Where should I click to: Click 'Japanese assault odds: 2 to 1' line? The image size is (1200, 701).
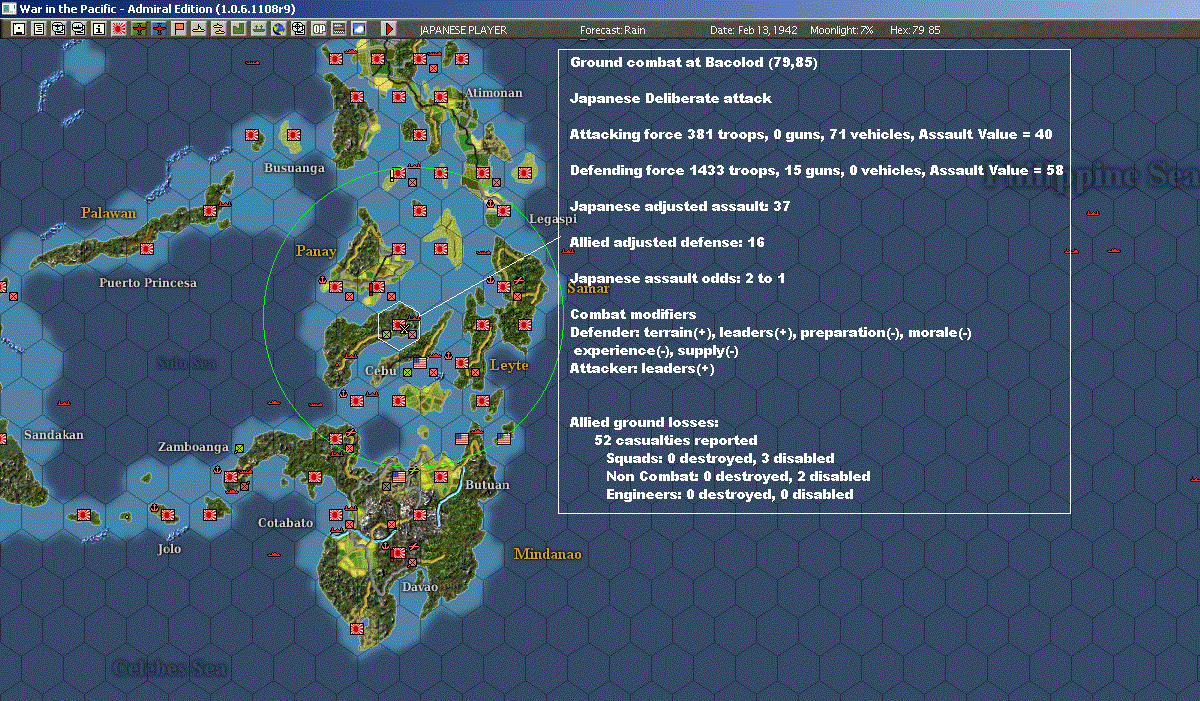click(677, 278)
